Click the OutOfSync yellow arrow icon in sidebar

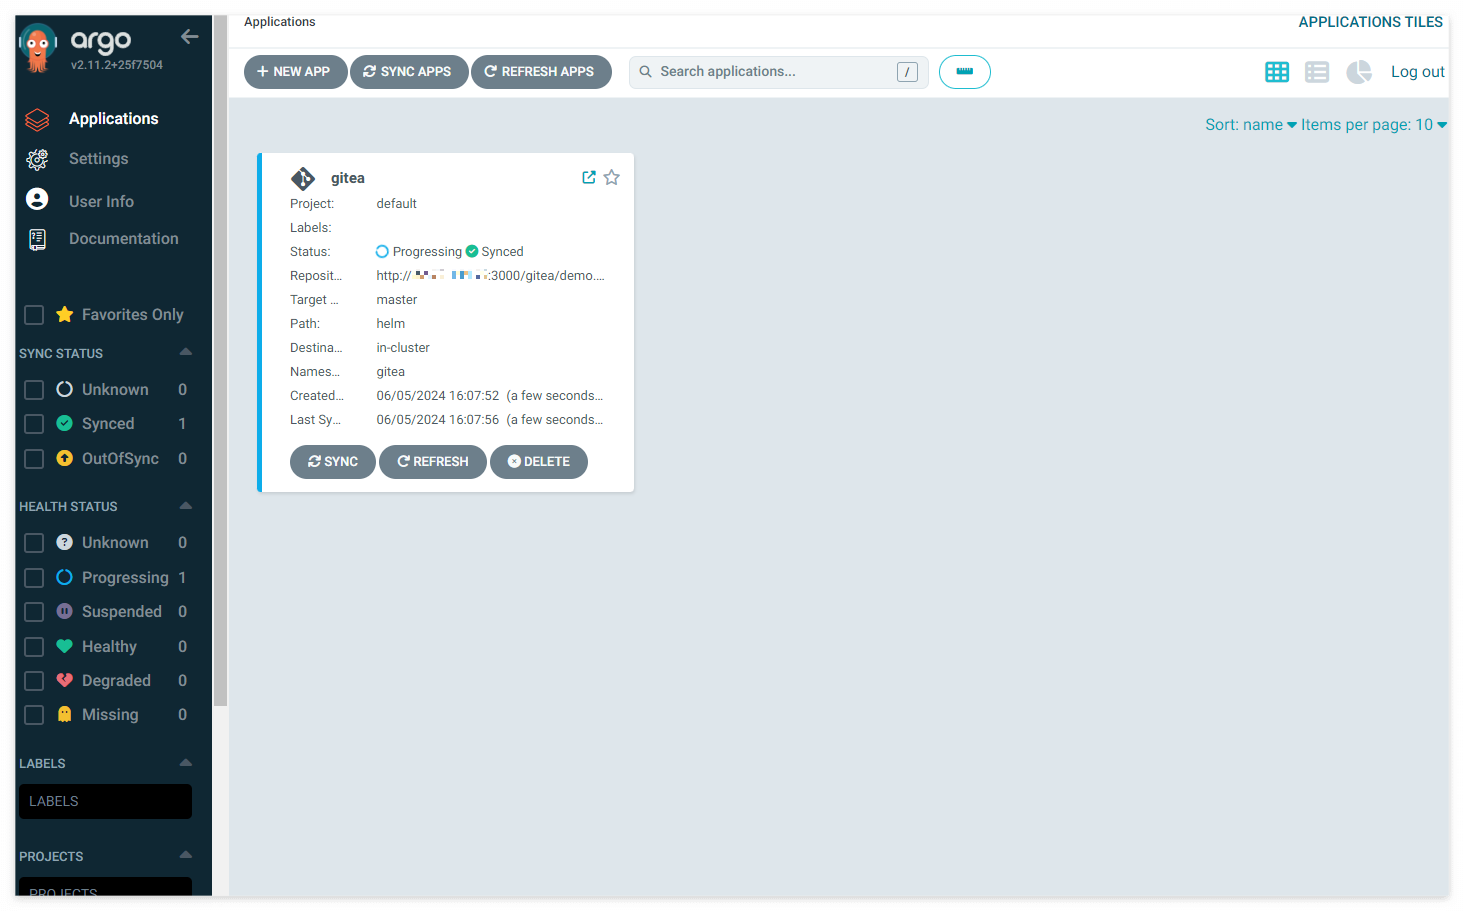65,459
